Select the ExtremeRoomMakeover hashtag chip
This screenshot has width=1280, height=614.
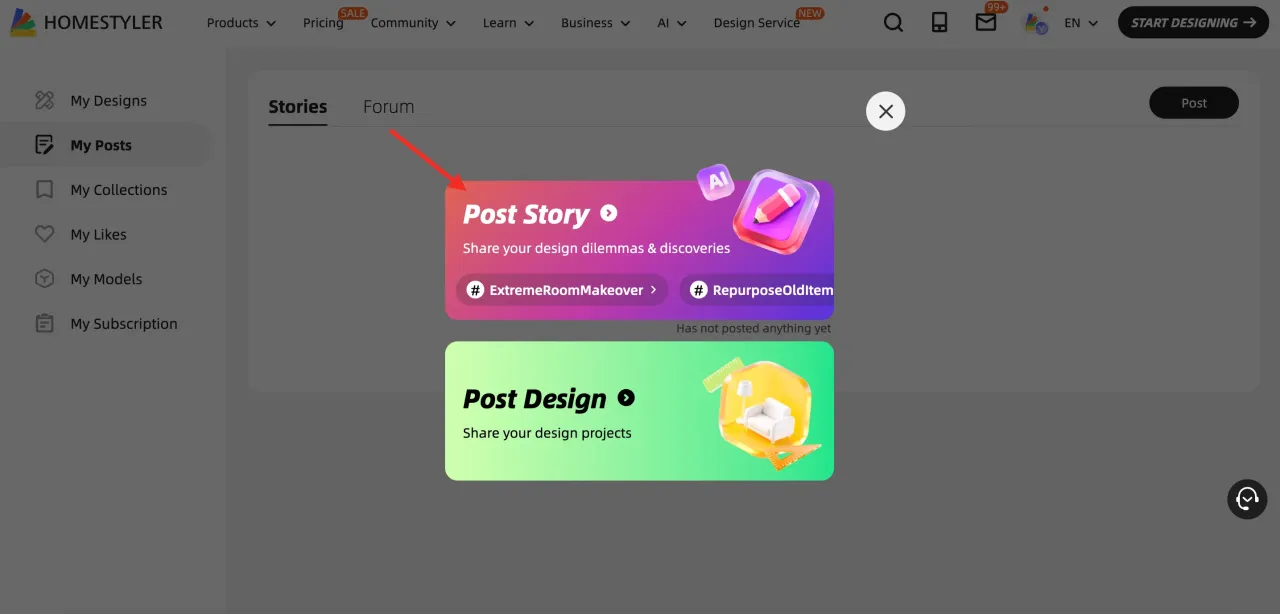(562, 290)
